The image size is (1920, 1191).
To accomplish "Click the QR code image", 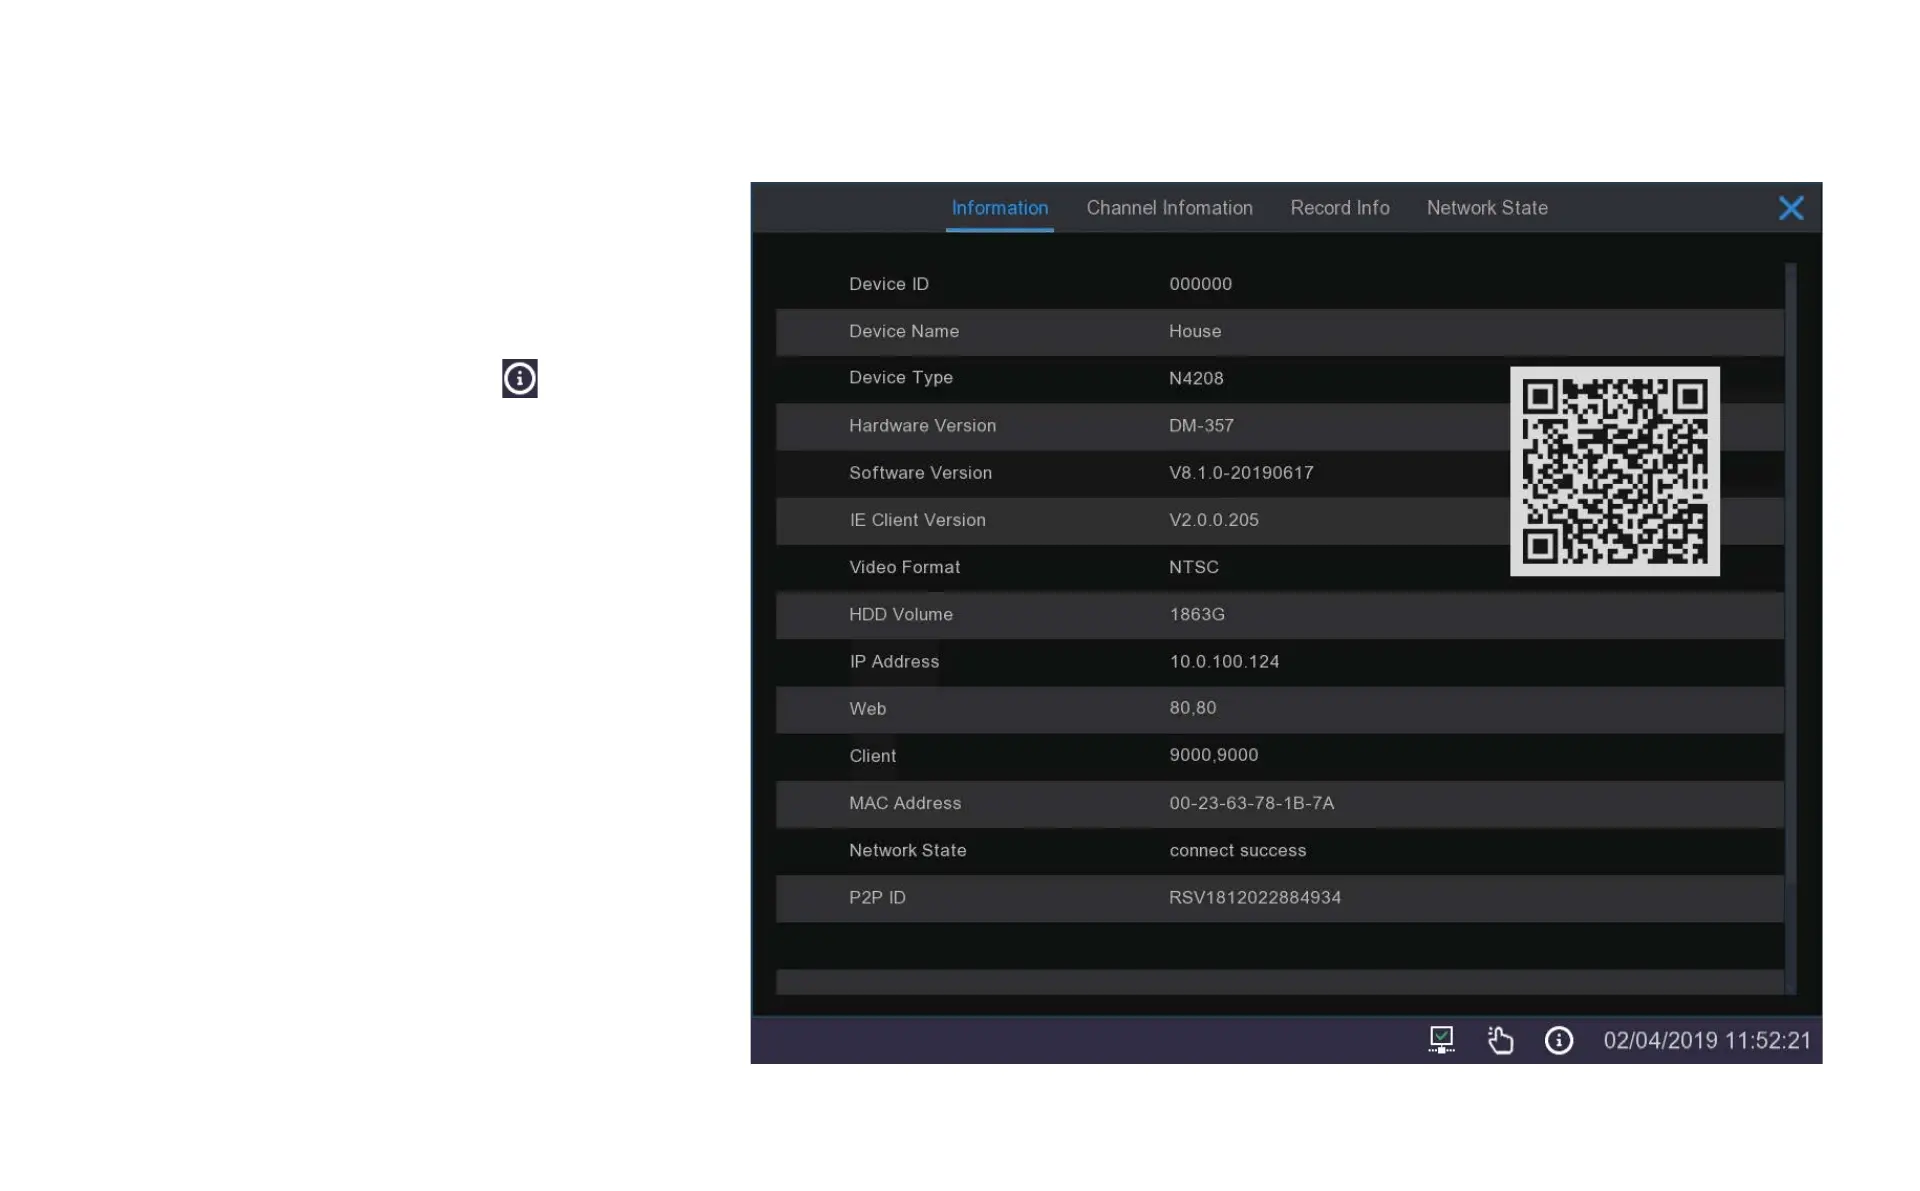I will point(1614,471).
